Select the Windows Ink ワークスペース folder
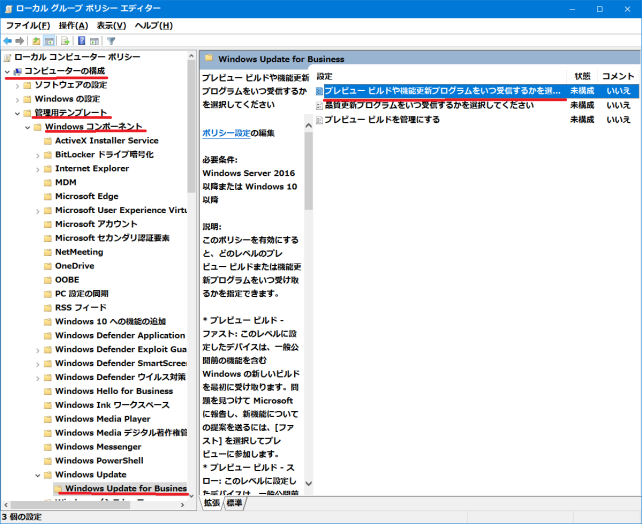This screenshot has width=642, height=524. click(113, 405)
